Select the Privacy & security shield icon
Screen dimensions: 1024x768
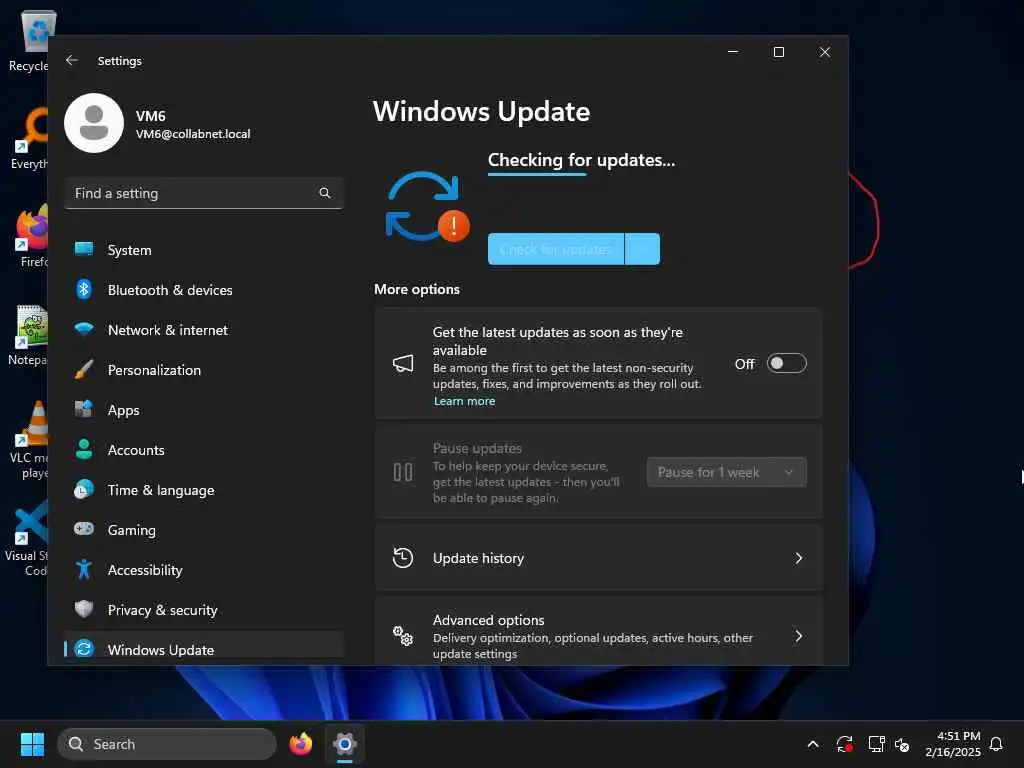[84, 609]
